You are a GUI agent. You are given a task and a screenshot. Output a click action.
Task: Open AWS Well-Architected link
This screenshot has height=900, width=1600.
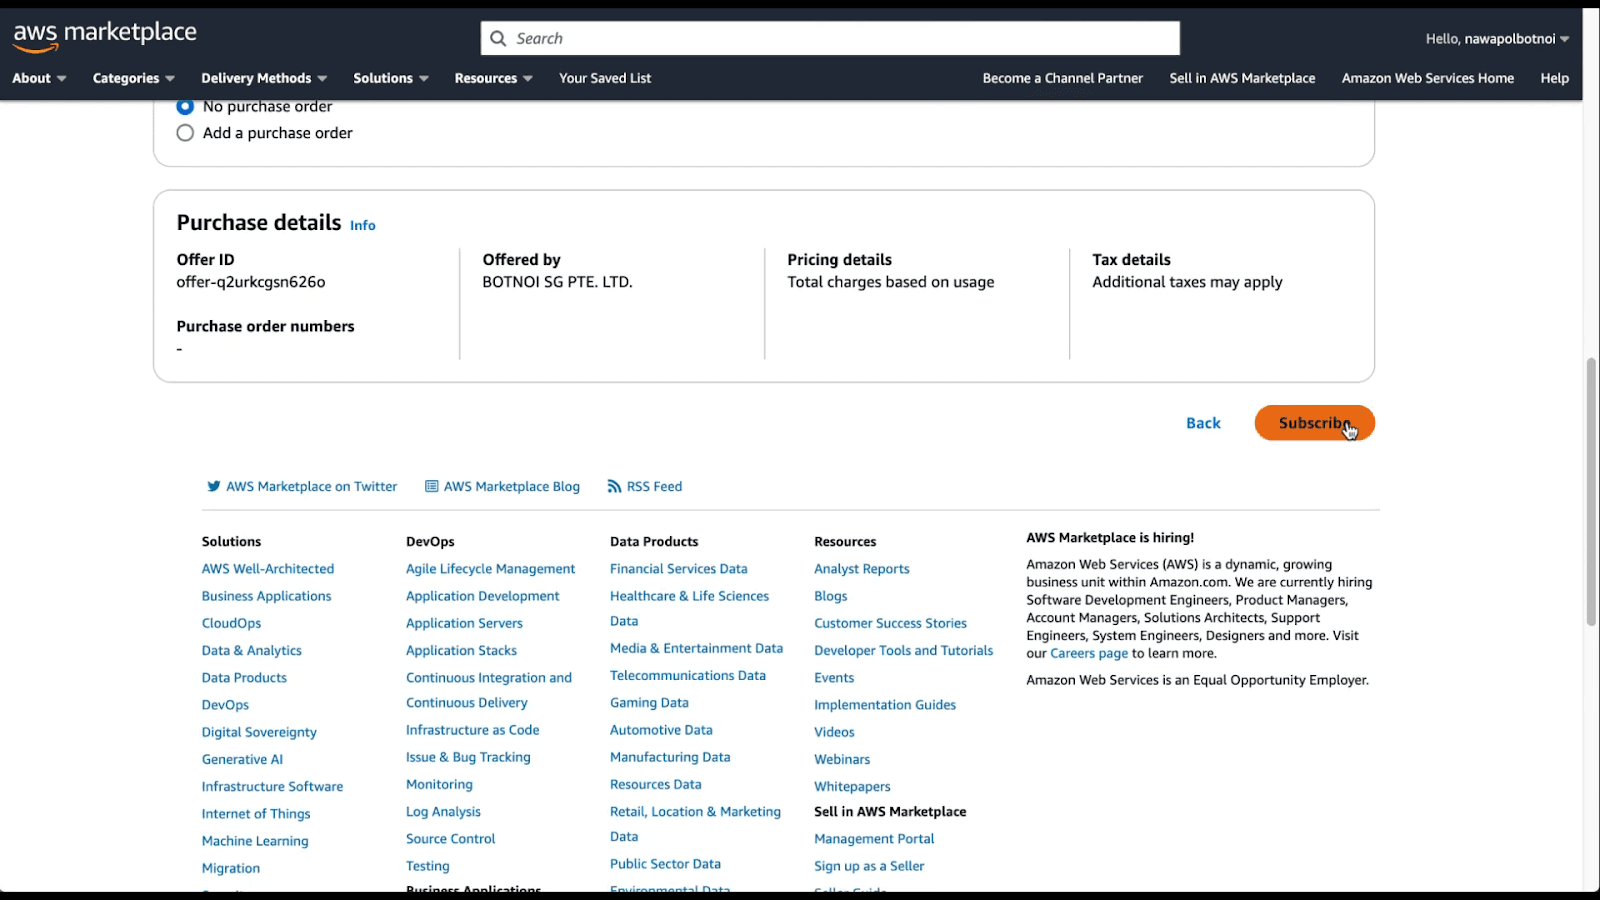pos(268,568)
